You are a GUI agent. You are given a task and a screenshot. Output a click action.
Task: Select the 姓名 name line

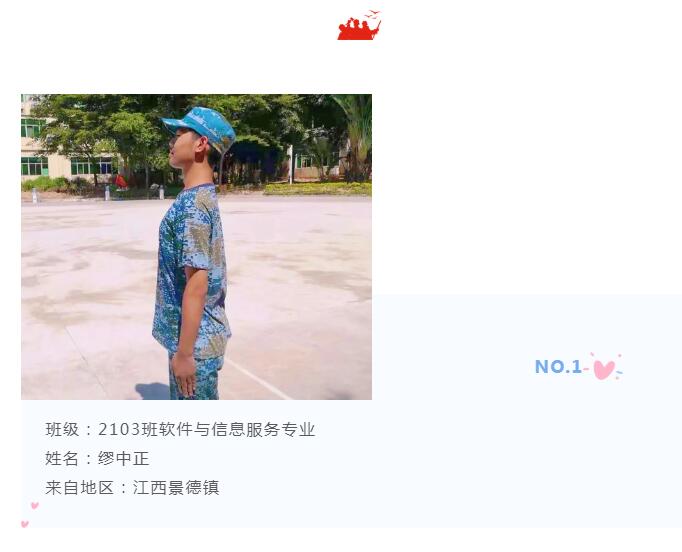point(97,458)
